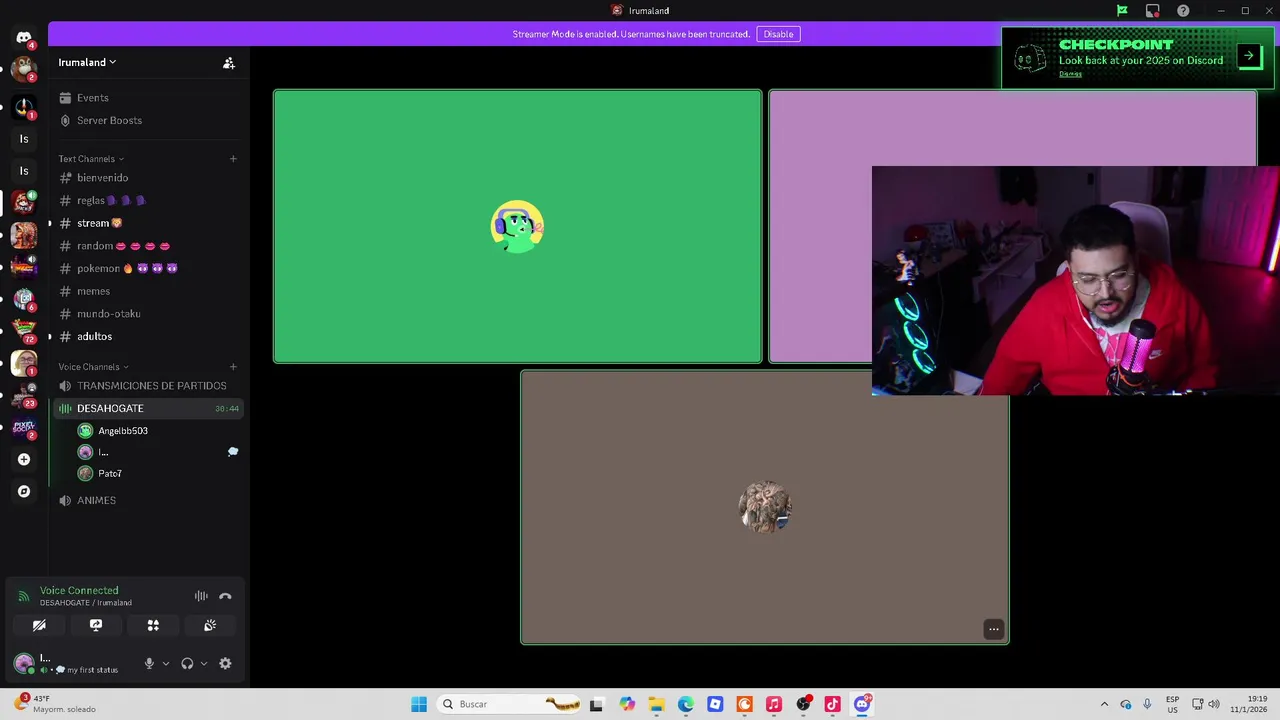Open server with 23 notification badge
This screenshot has height=720, width=1280.
(x=24, y=394)
